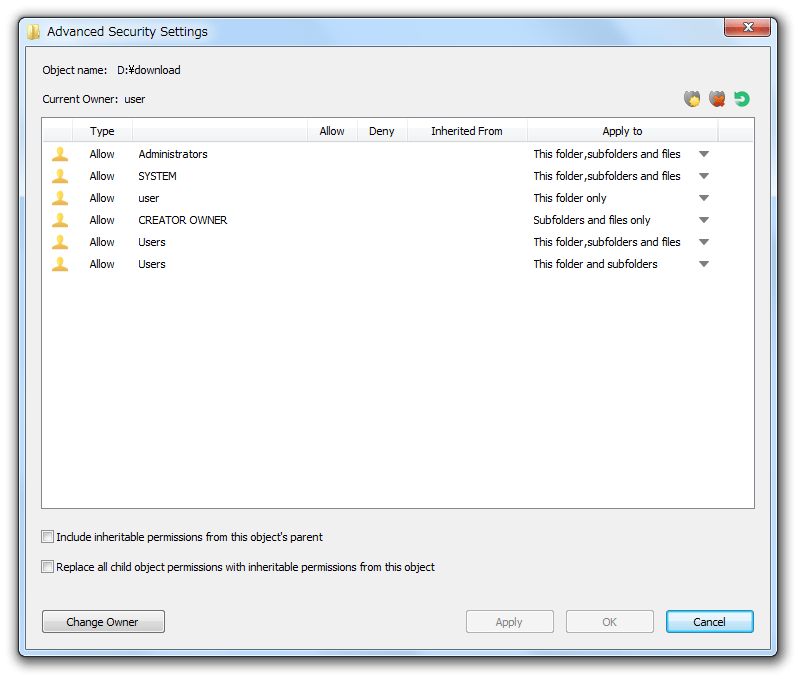The image size is (800, 679).
Task: Open Apply to dropdown for SYSTEM
Action: pos(704,176)
